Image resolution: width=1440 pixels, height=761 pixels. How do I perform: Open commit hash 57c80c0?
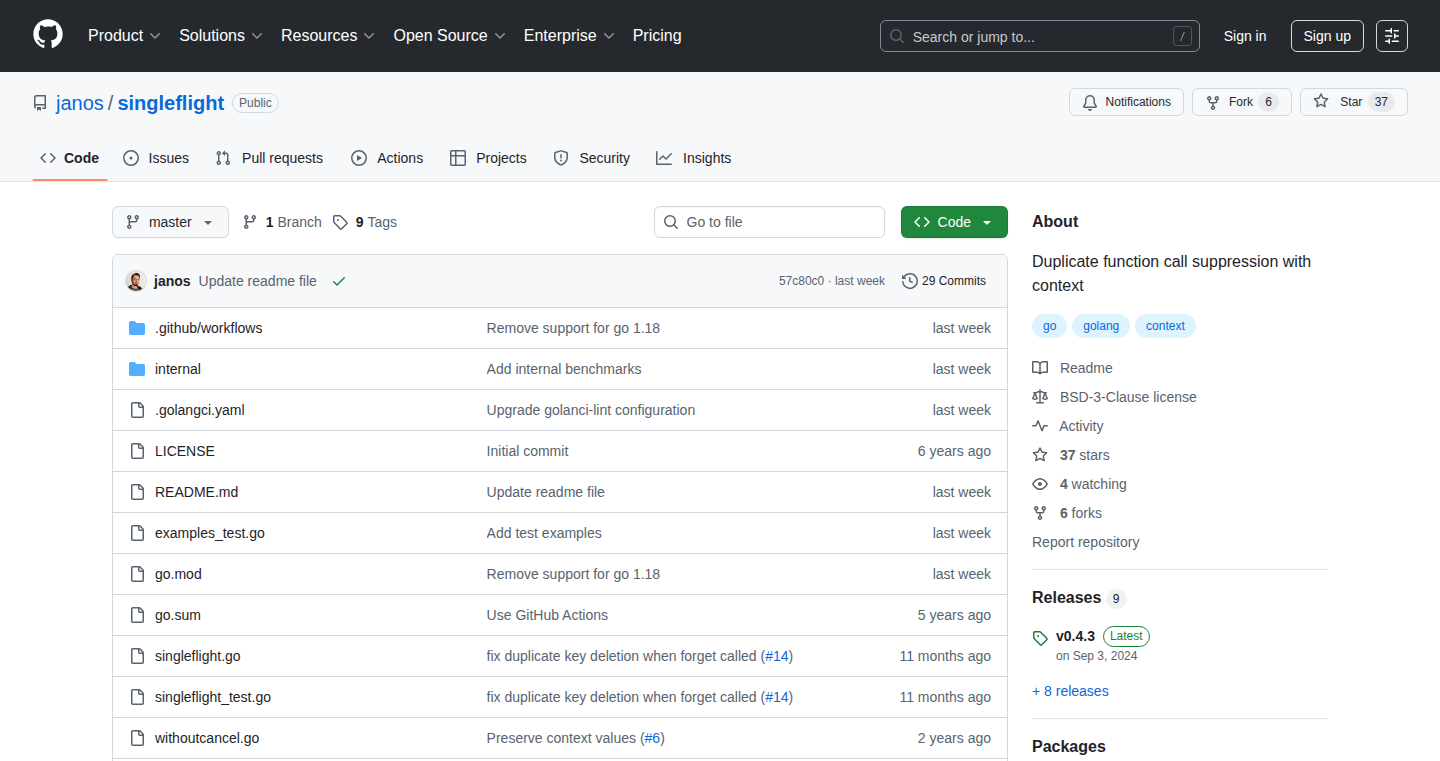pos(801,281)
